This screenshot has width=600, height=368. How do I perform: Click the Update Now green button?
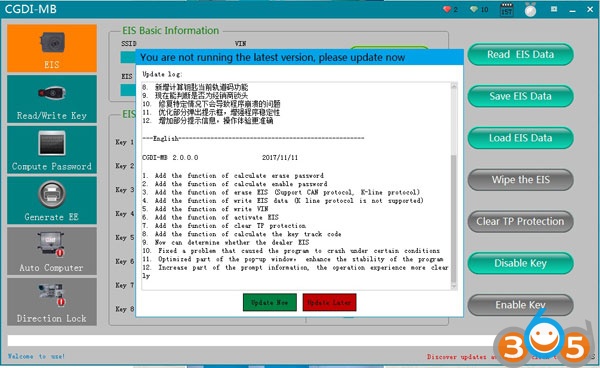pos(270,302)
